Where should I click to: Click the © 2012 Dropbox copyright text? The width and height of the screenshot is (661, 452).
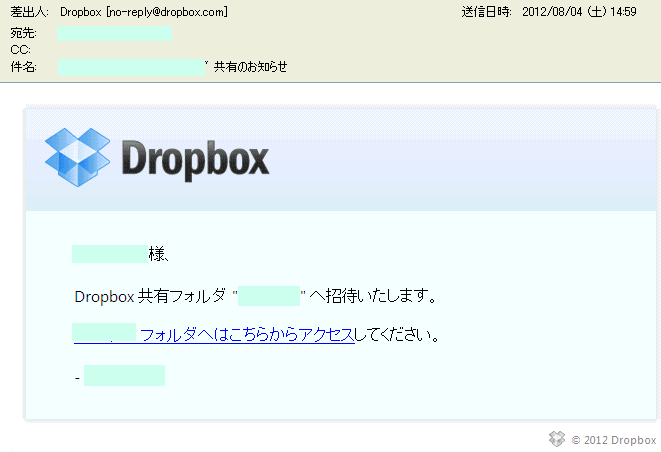614,440
